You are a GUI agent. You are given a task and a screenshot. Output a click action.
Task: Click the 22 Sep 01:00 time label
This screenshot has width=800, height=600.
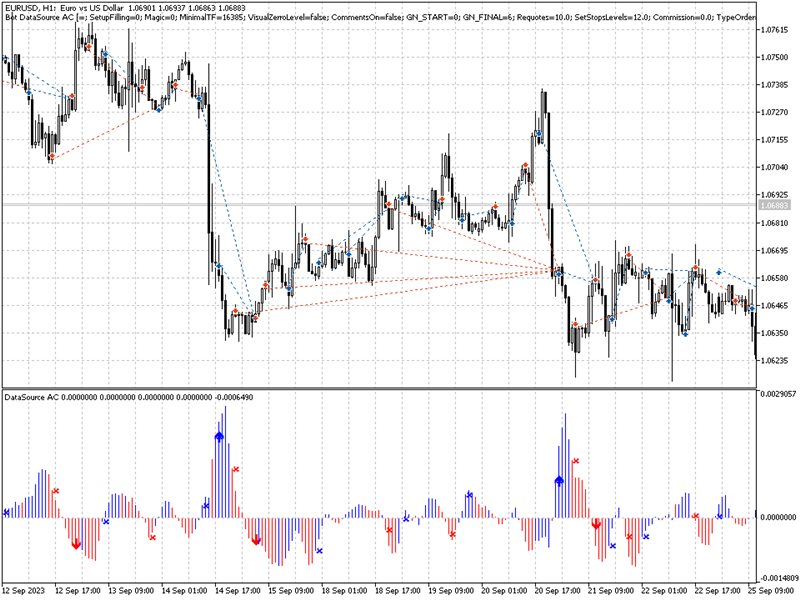pyautogui.click(x=664, y=591)
